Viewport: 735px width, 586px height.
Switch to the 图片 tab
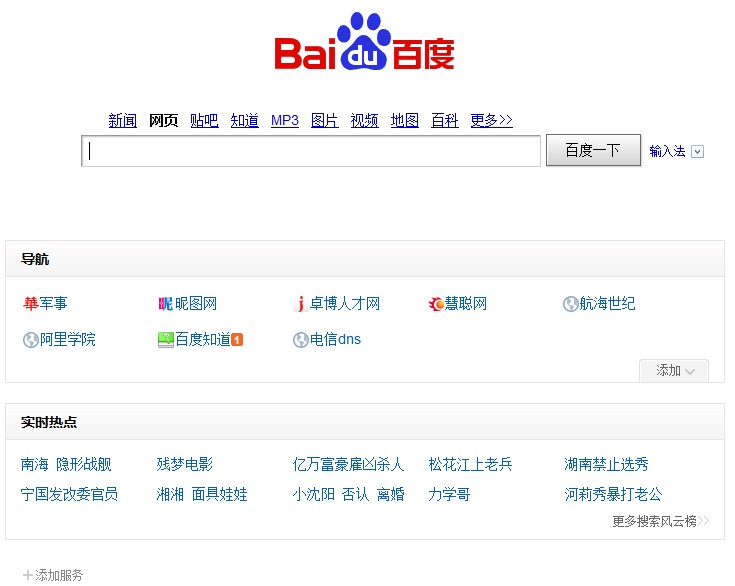(325, 120)
